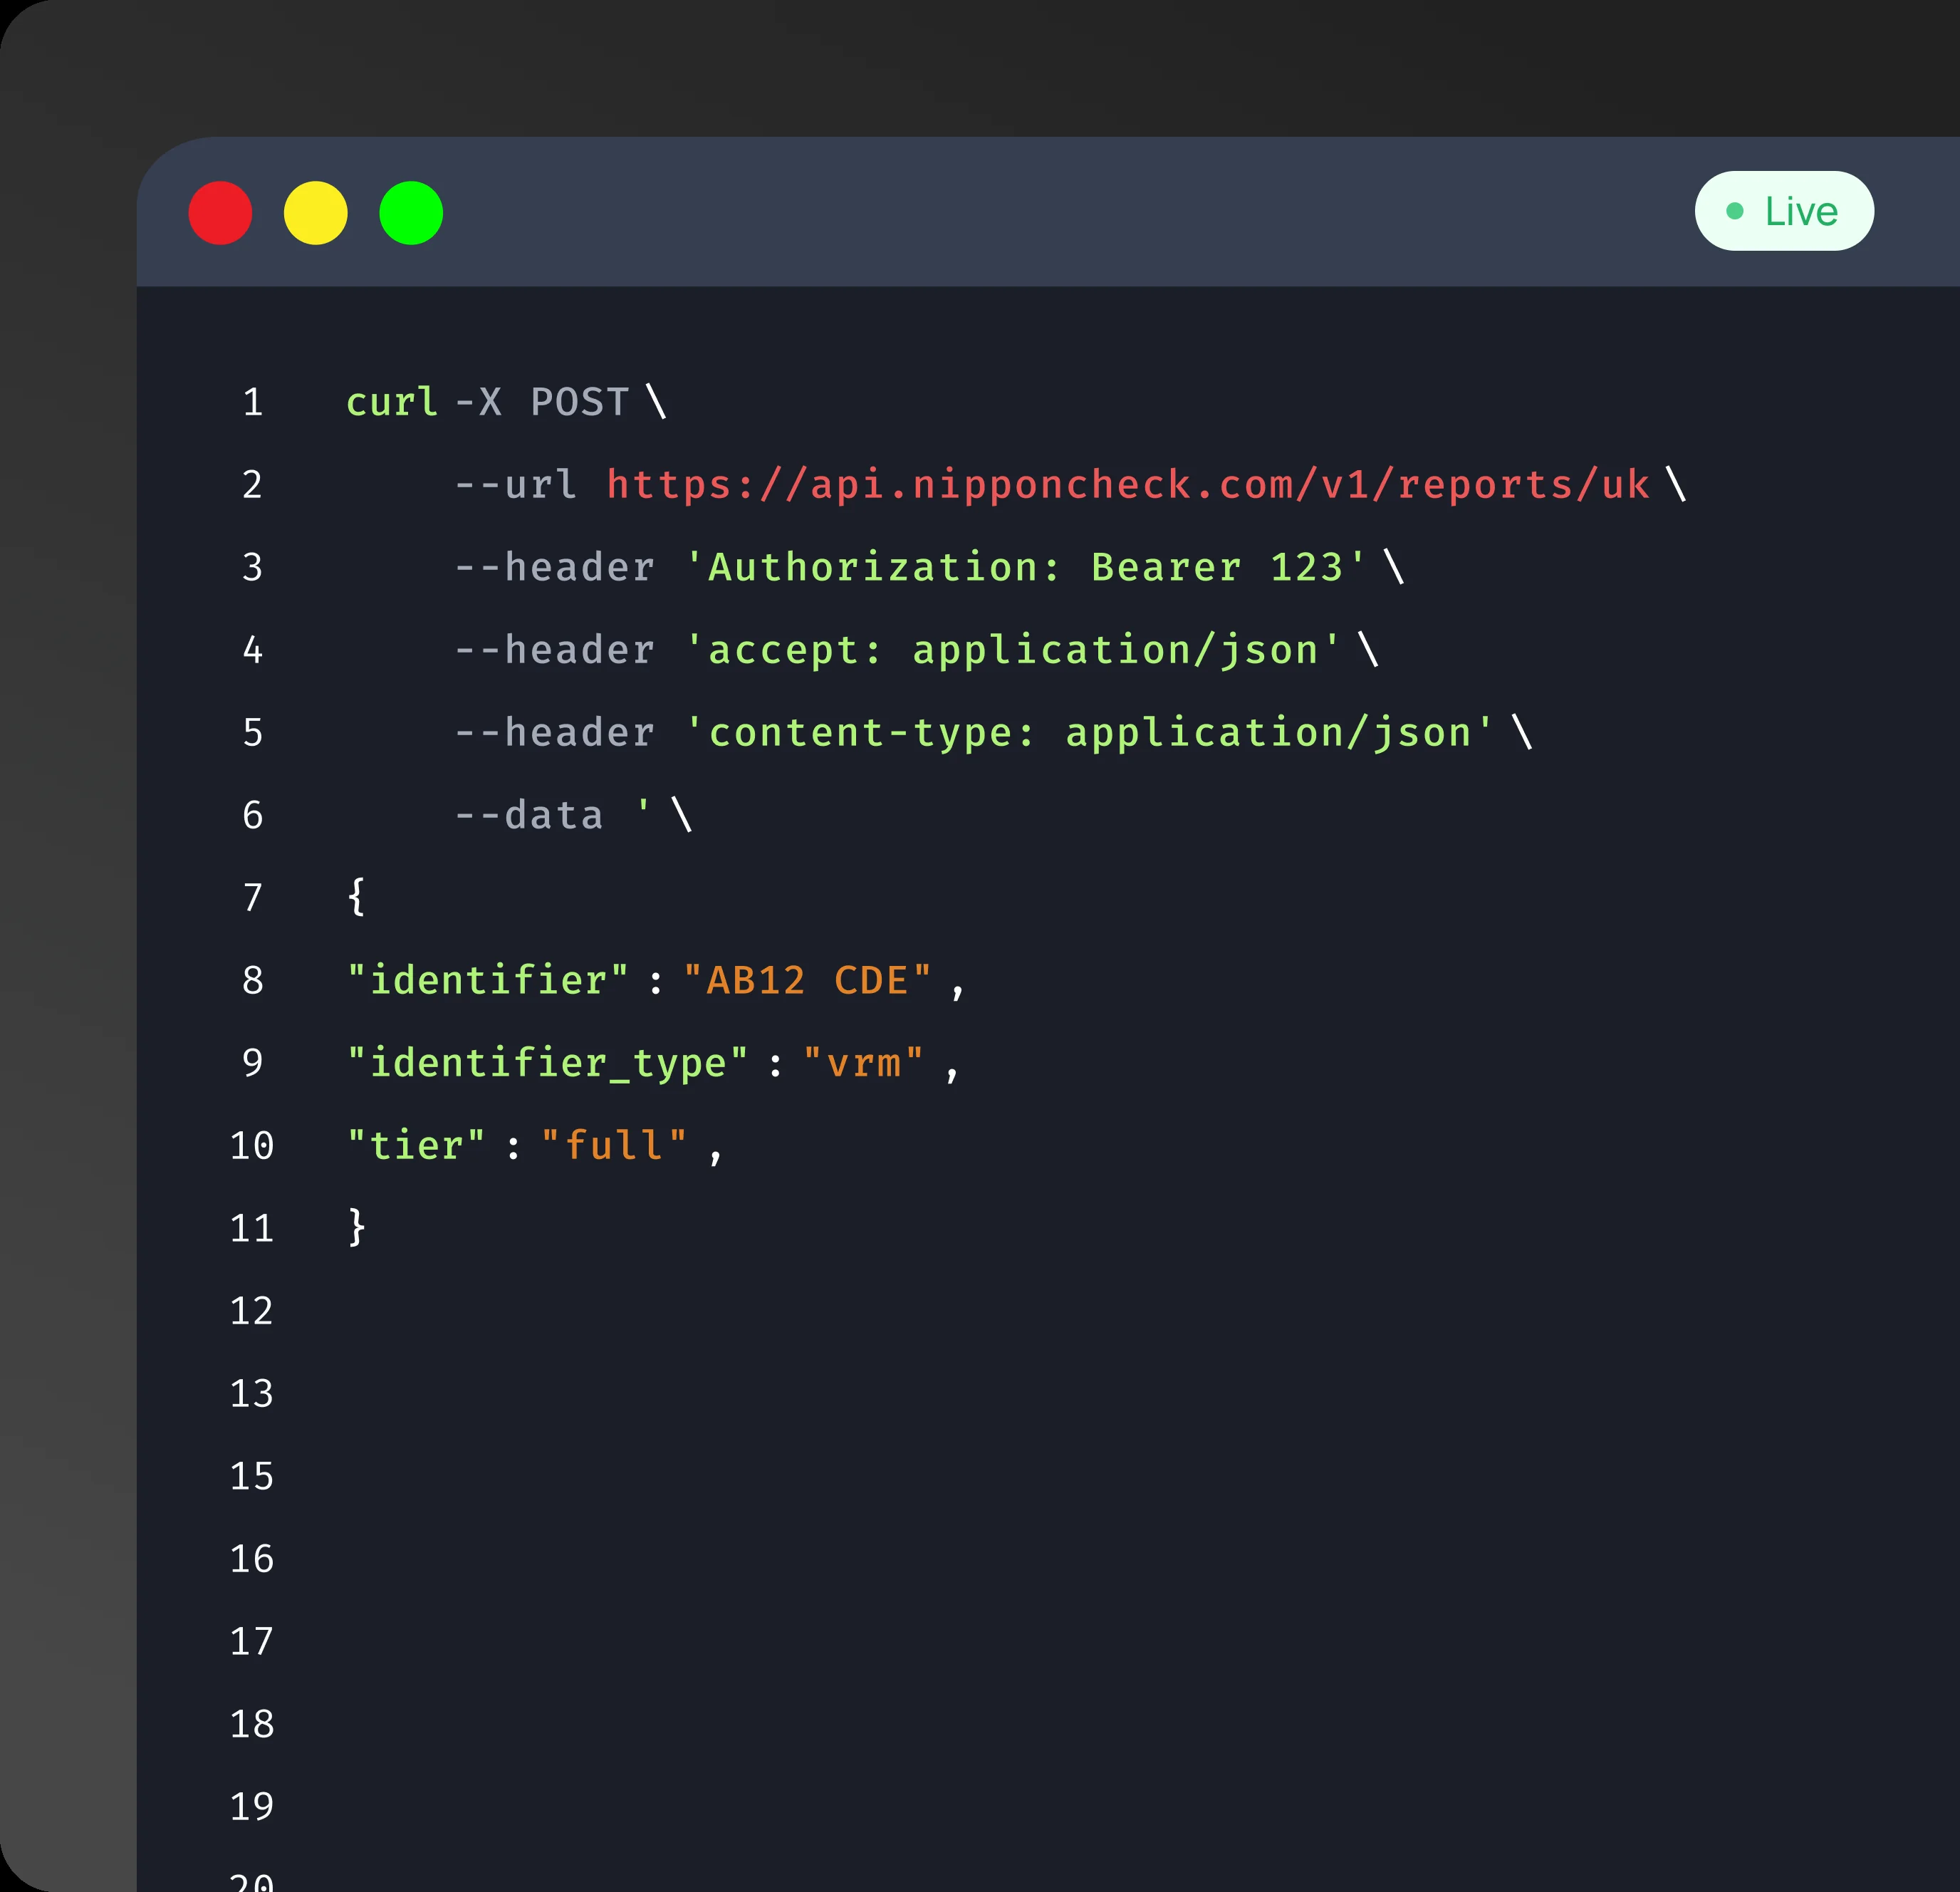The width and height of the screenshot is (1960, 1892).
Task: Click the "tier" key on line 10
Action: (416, 1145)
